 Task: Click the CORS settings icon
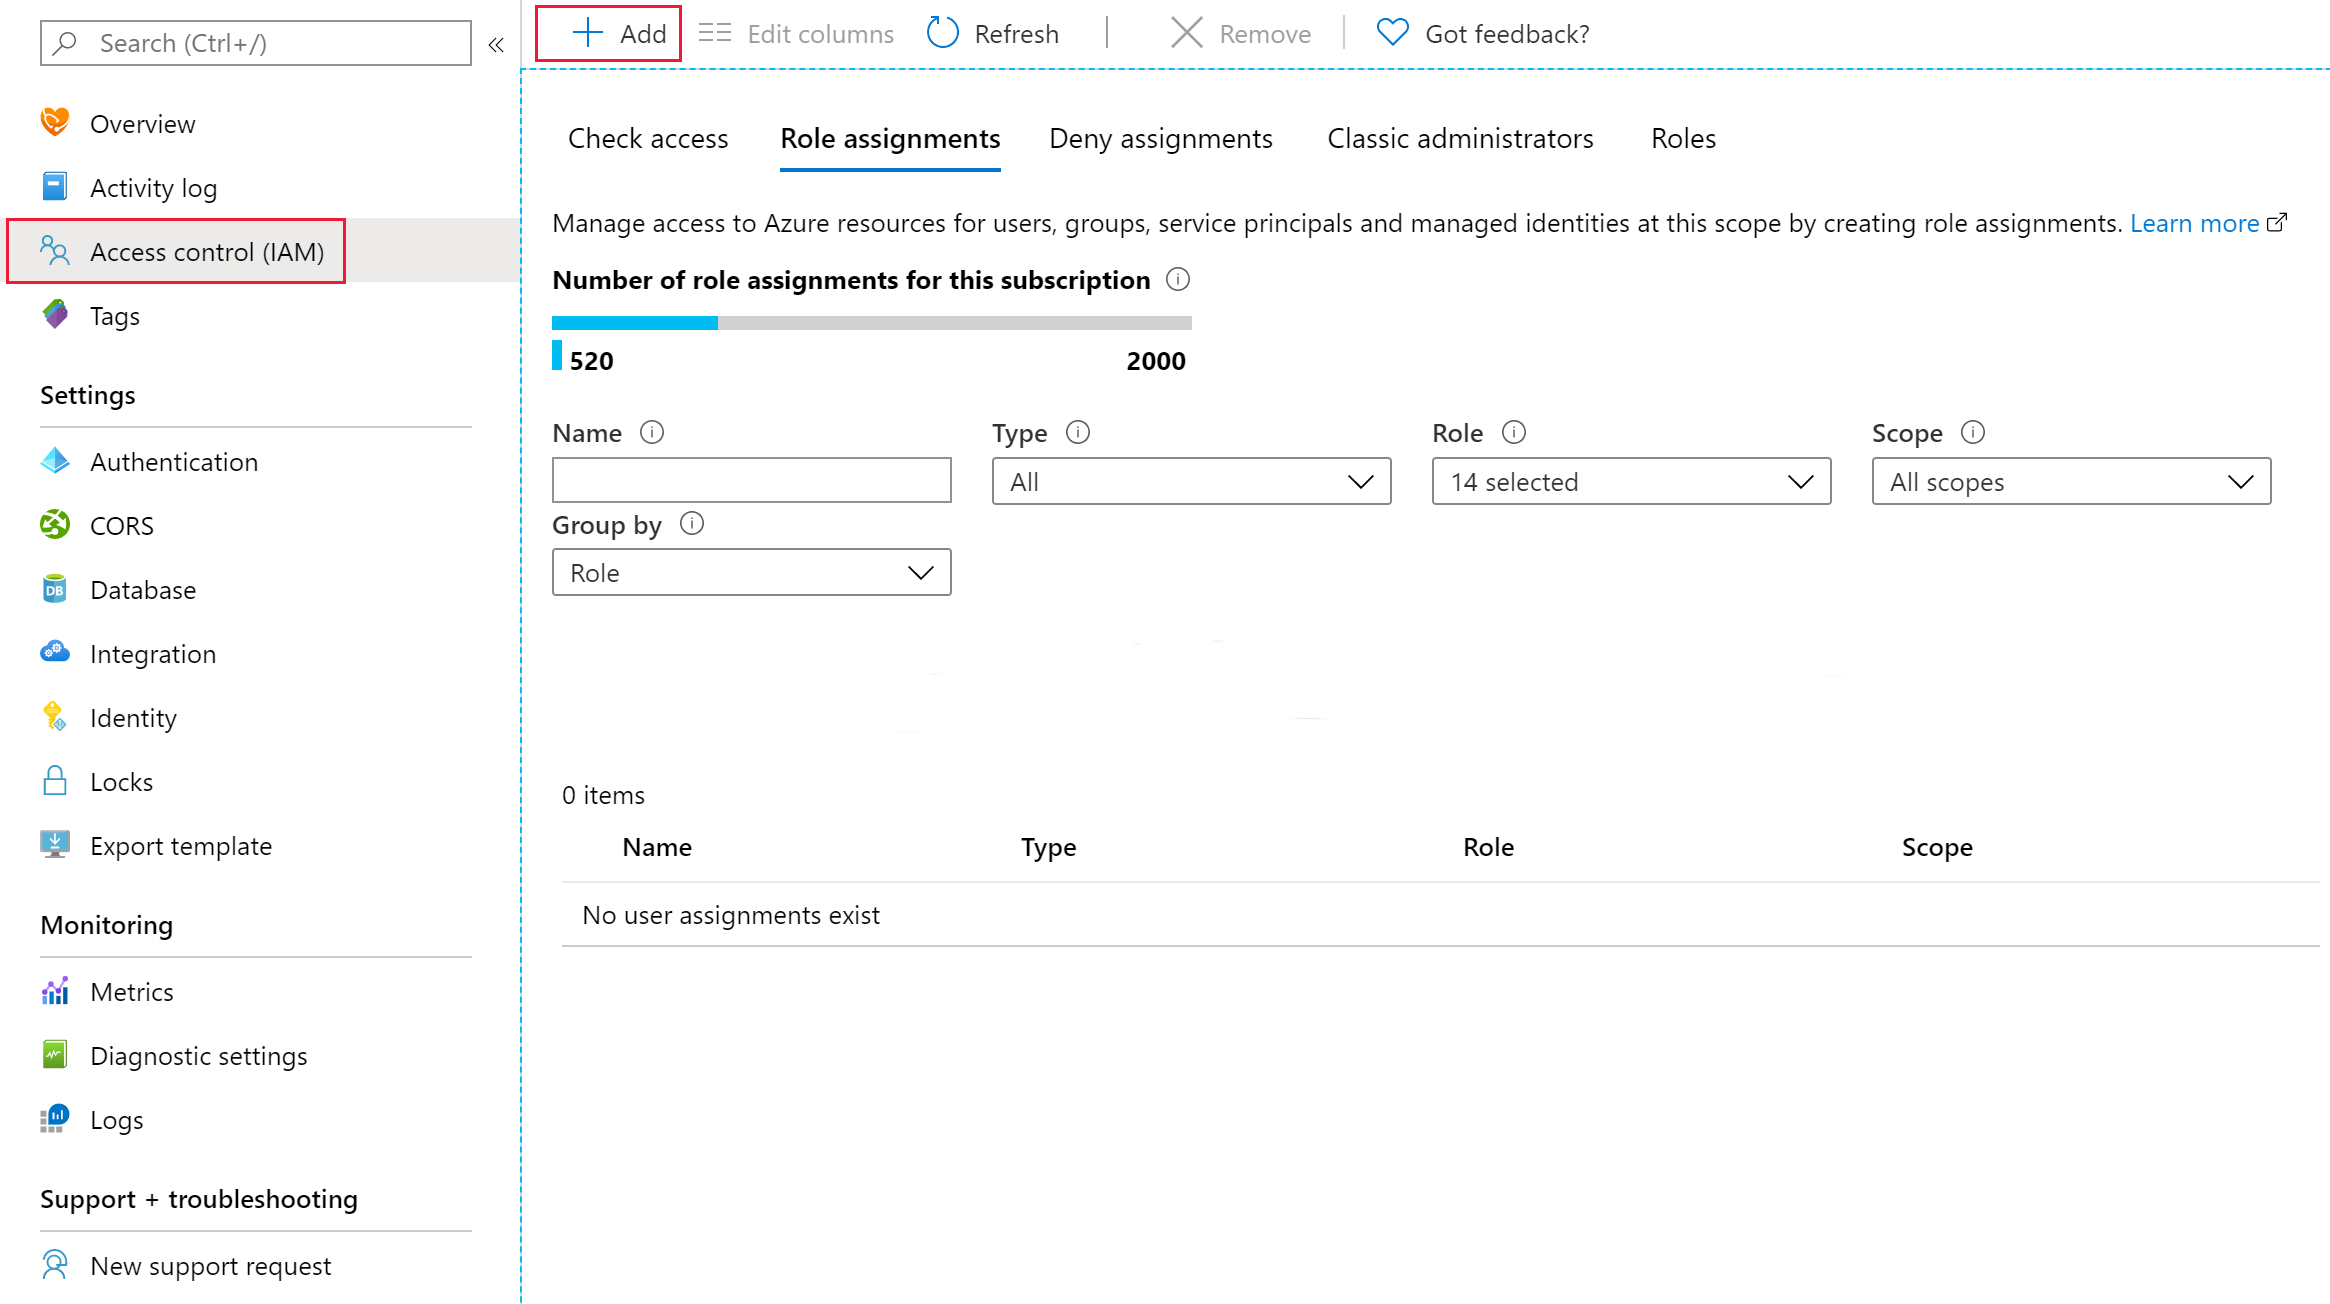click(x=56, y=525)
